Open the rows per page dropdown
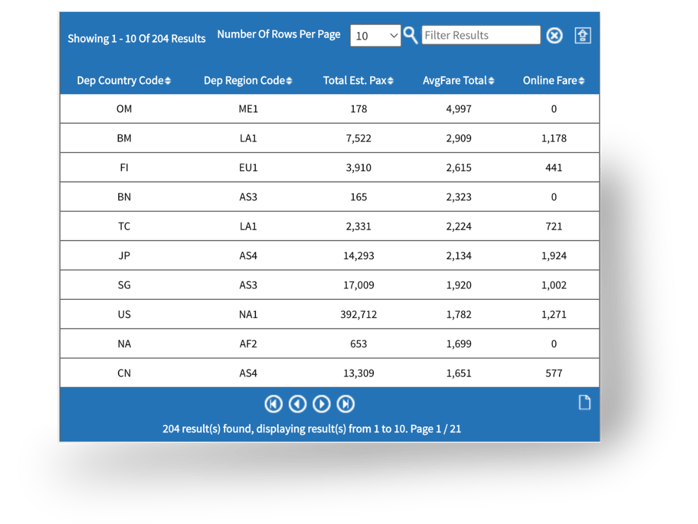Screen dimensions: 698x524 pos(375,35)
